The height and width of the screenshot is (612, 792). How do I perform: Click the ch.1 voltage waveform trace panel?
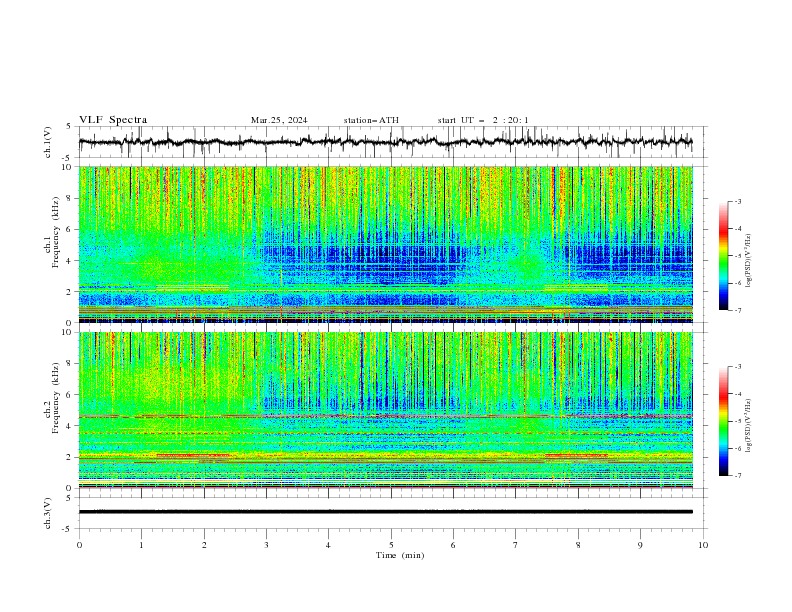pos(386,142)
